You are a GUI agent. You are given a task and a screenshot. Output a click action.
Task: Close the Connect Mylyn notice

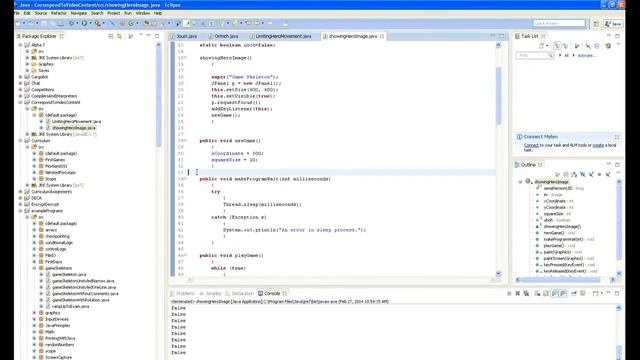(617, 137)
